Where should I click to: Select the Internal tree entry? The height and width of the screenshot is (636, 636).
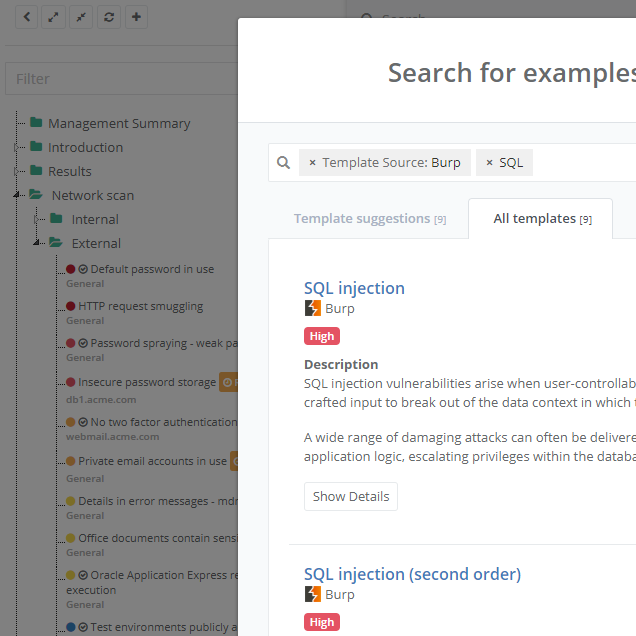(x=95, y=219)
